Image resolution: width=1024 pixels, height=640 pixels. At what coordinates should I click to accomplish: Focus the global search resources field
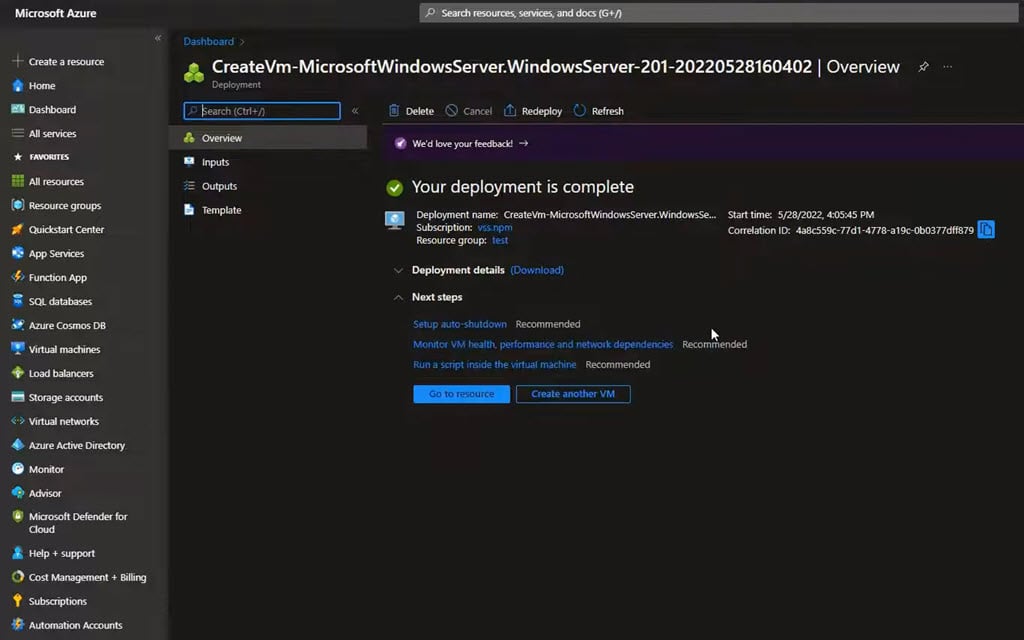pos(718,12)
